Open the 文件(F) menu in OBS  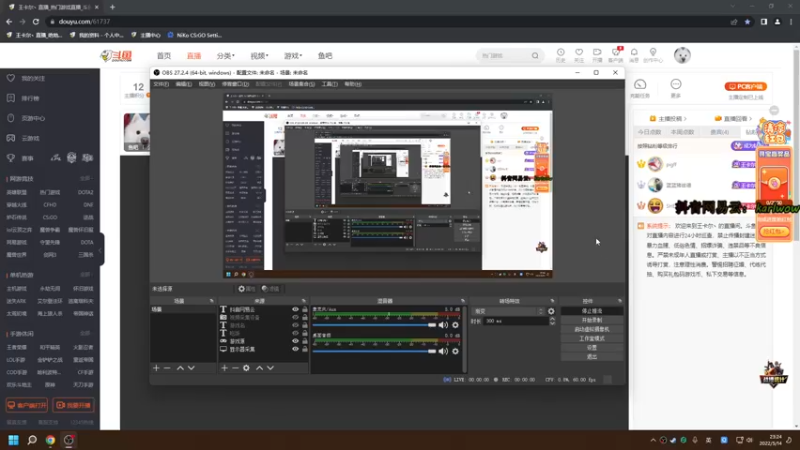pos(161,84)
